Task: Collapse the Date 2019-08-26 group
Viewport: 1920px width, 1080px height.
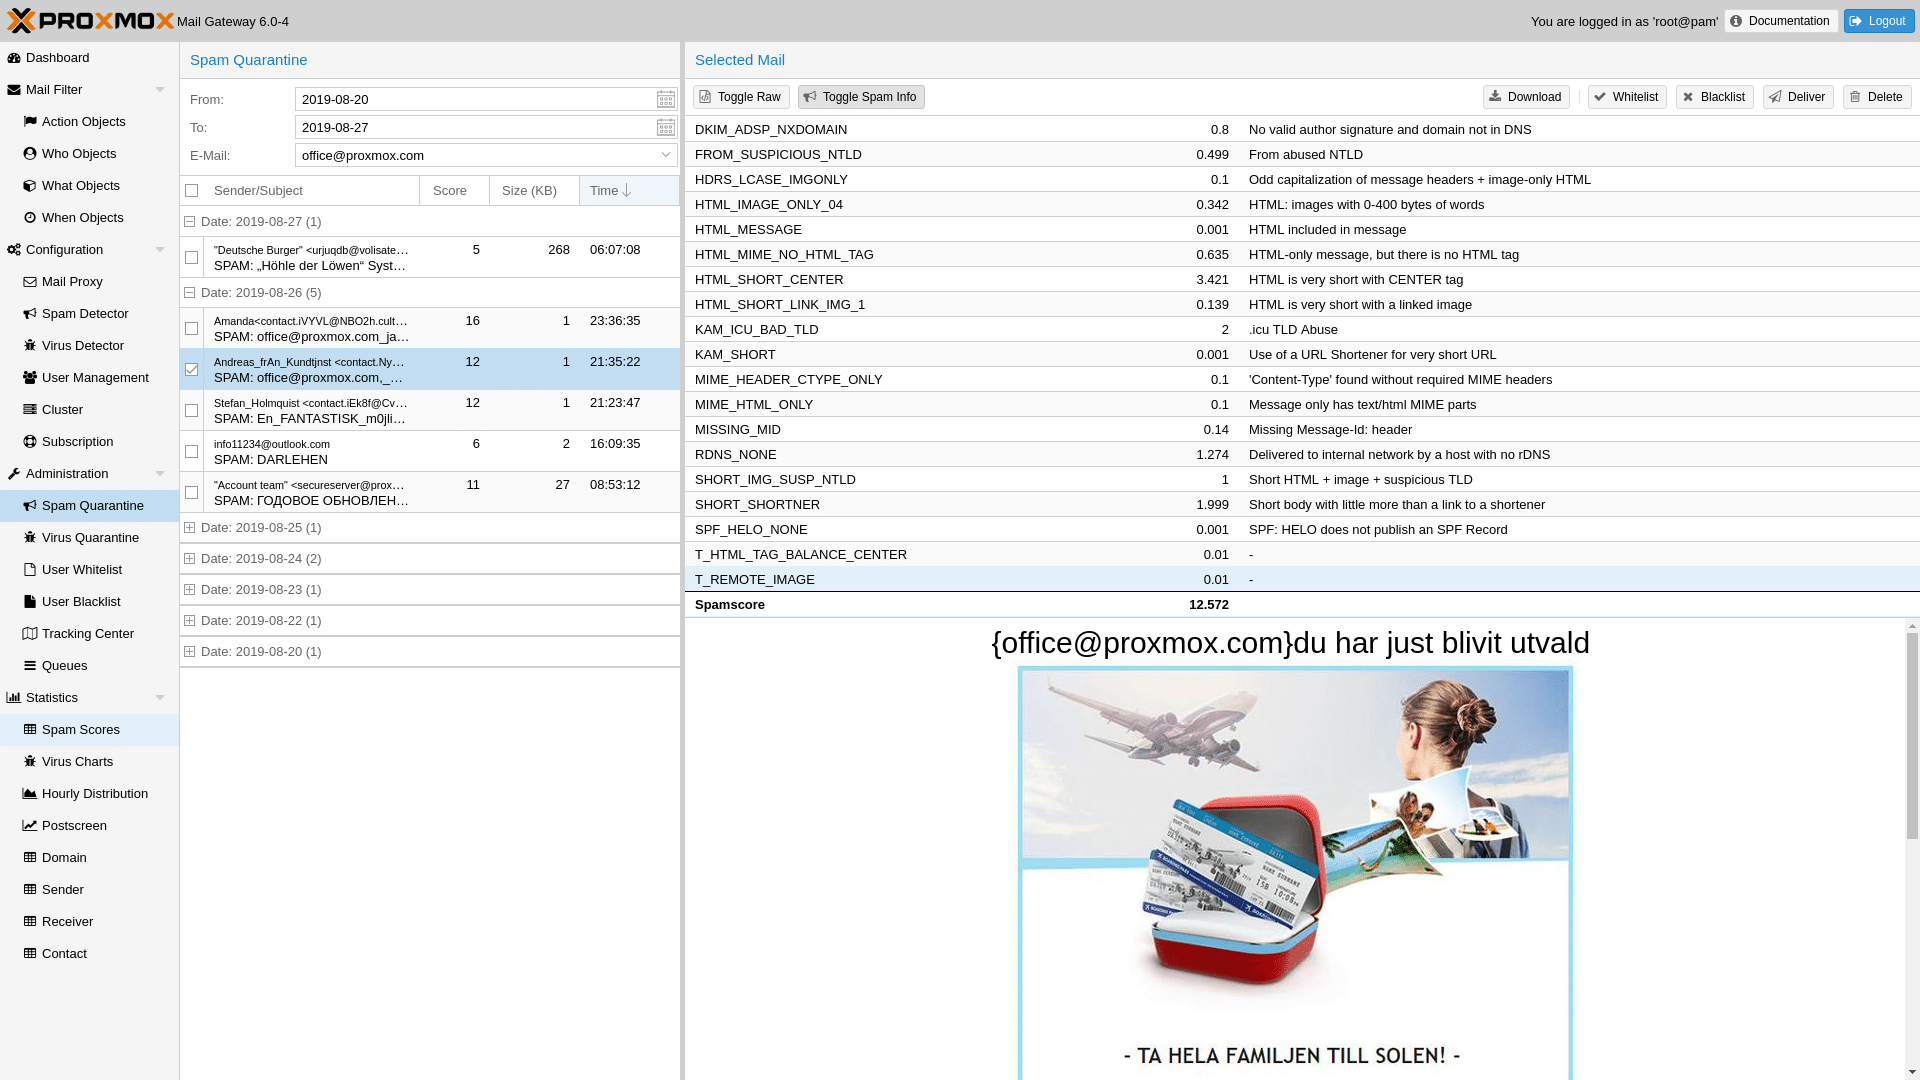Action: click(x=190, y=293)
